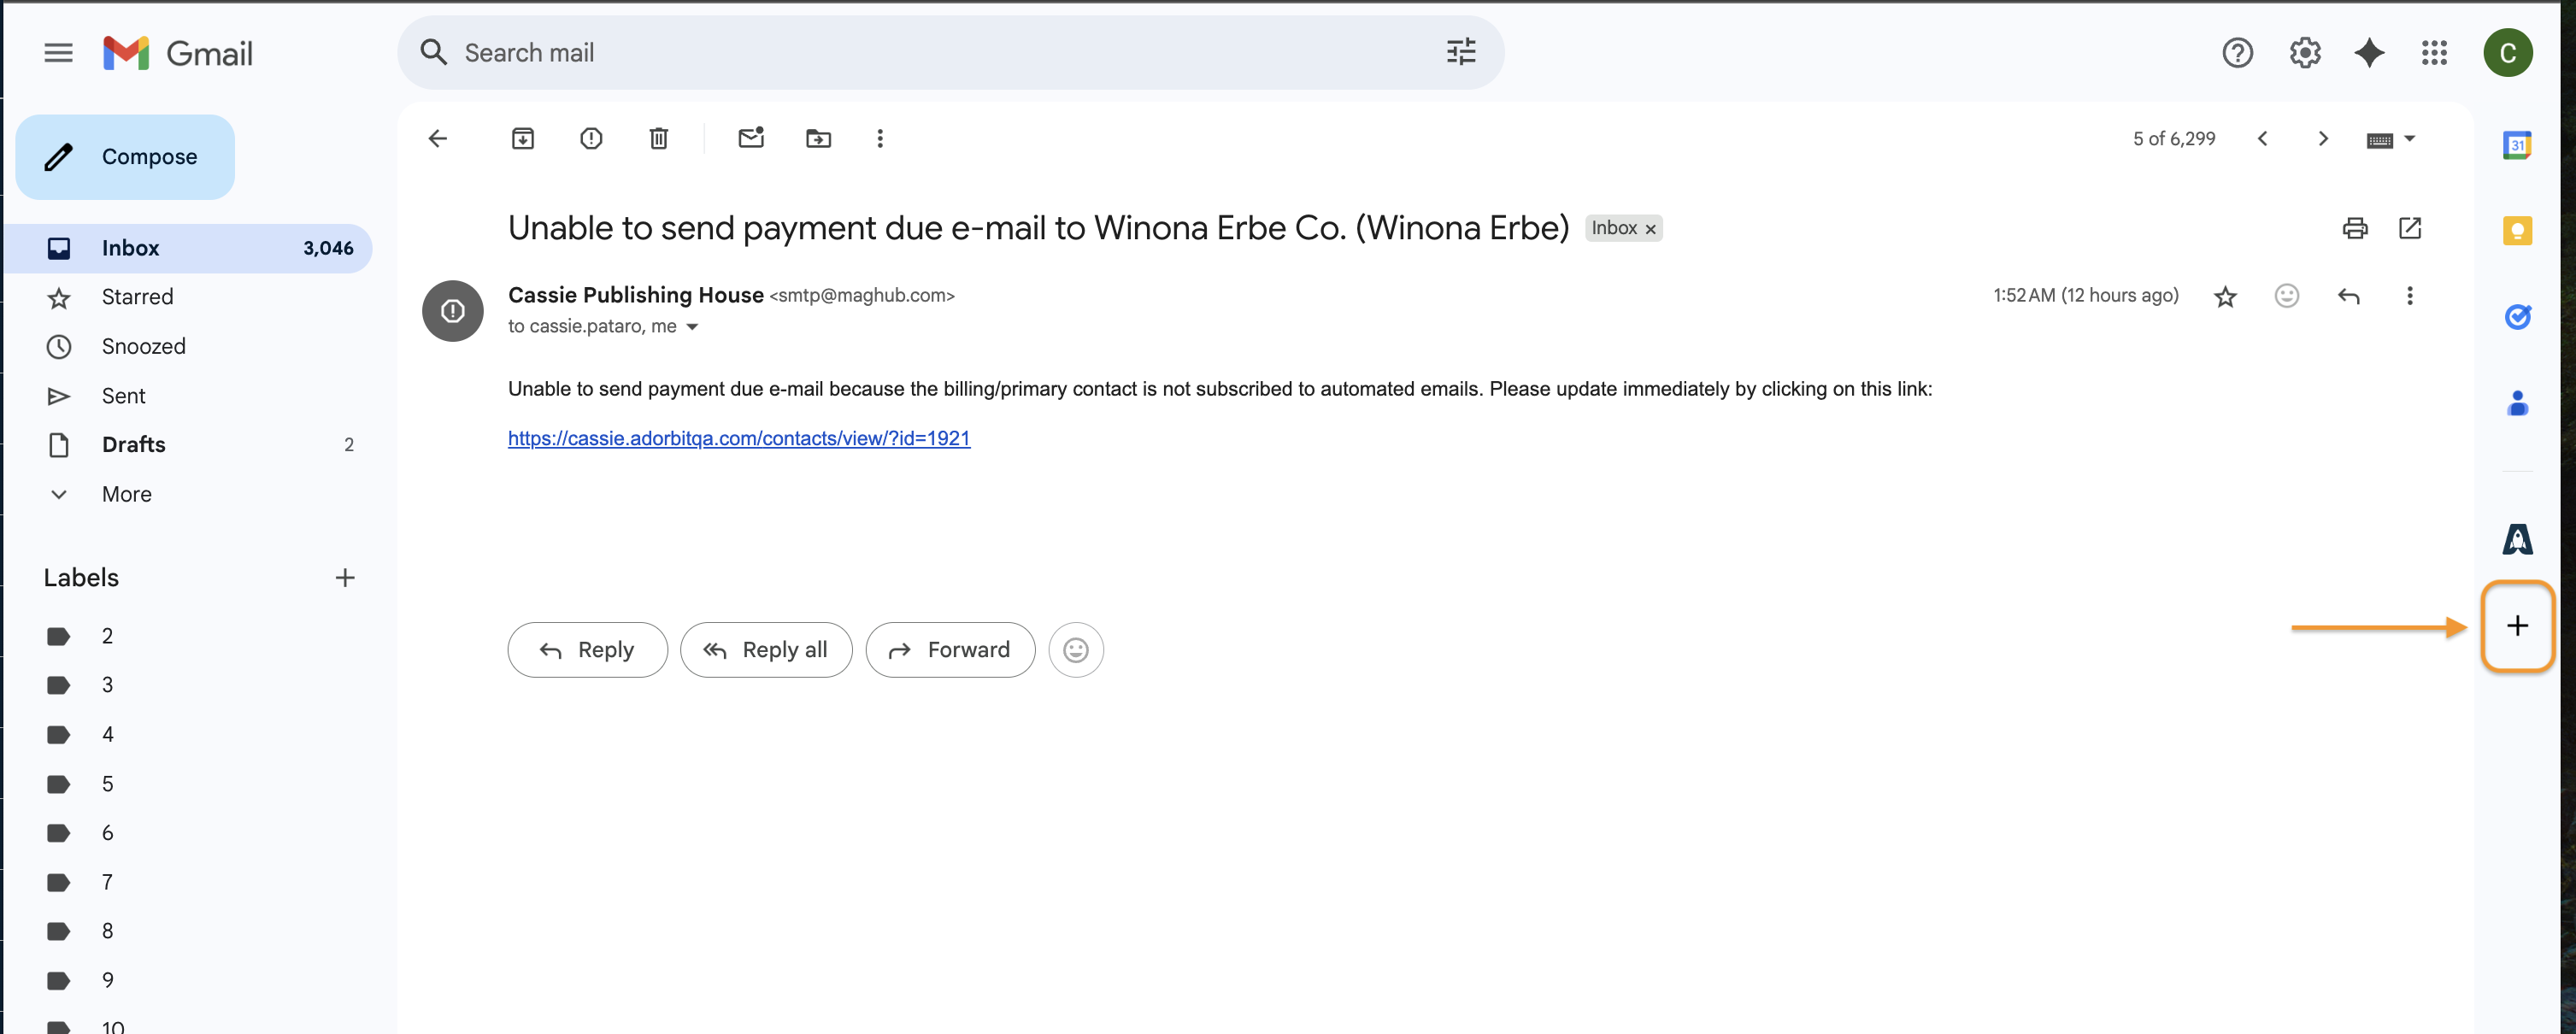
Task: Open label 7
Action: pyautogui.click(x=188, y=882)
